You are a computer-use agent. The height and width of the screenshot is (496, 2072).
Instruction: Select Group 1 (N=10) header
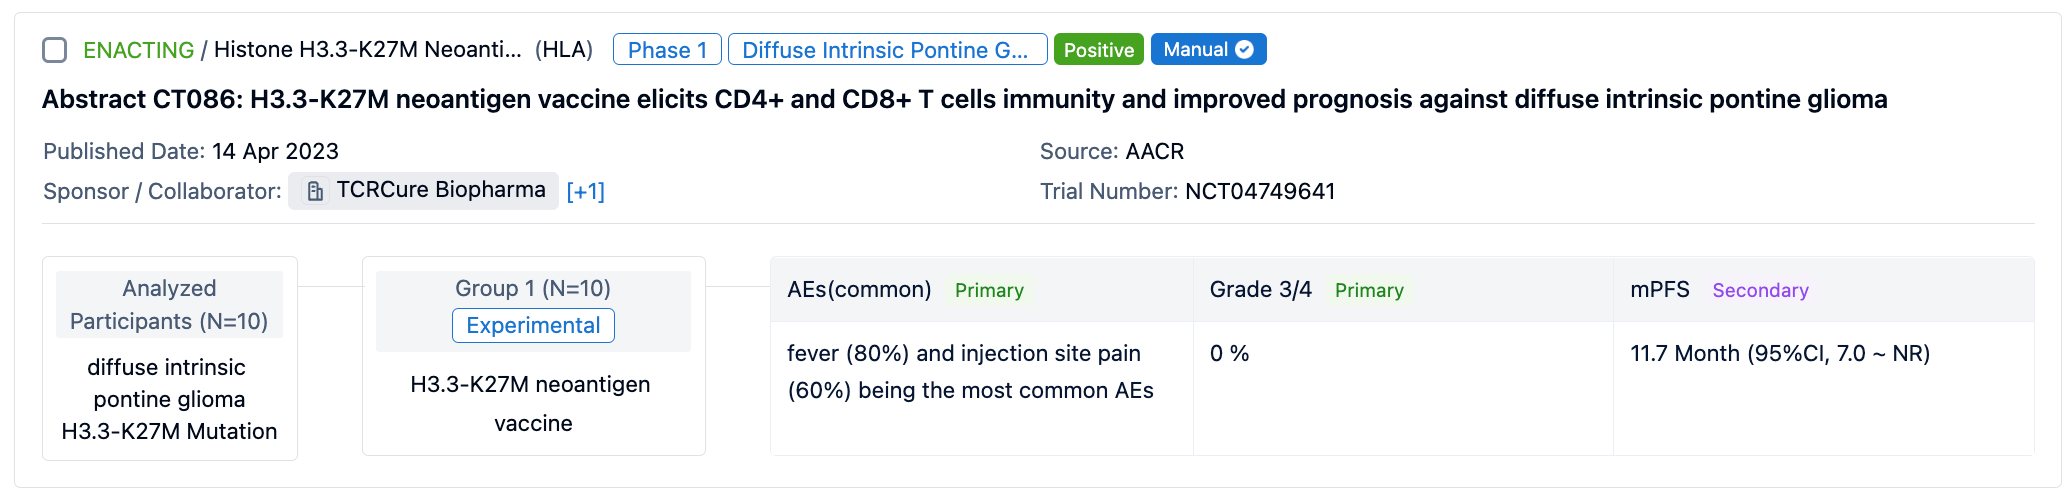point(533,289)
